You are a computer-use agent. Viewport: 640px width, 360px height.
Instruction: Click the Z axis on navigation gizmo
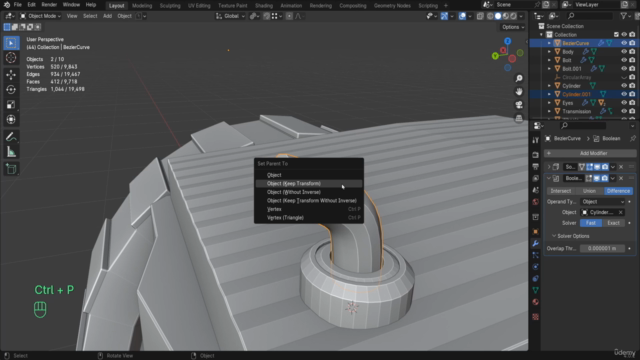[x=507, y=41]
